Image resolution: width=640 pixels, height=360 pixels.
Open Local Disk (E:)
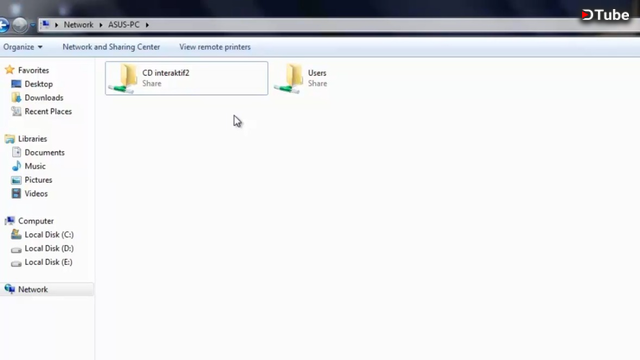[49, 262]
